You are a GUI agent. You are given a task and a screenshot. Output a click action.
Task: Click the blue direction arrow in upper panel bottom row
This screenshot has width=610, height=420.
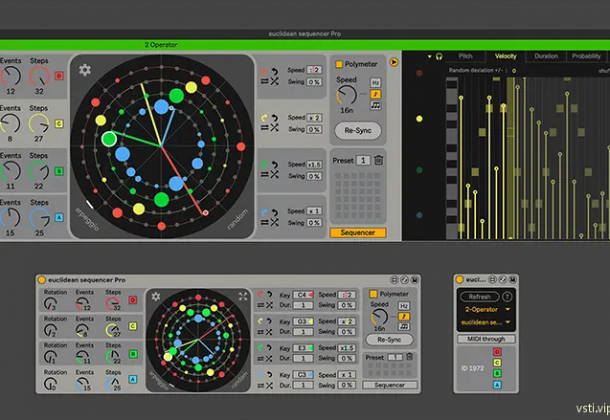point(264,212)
